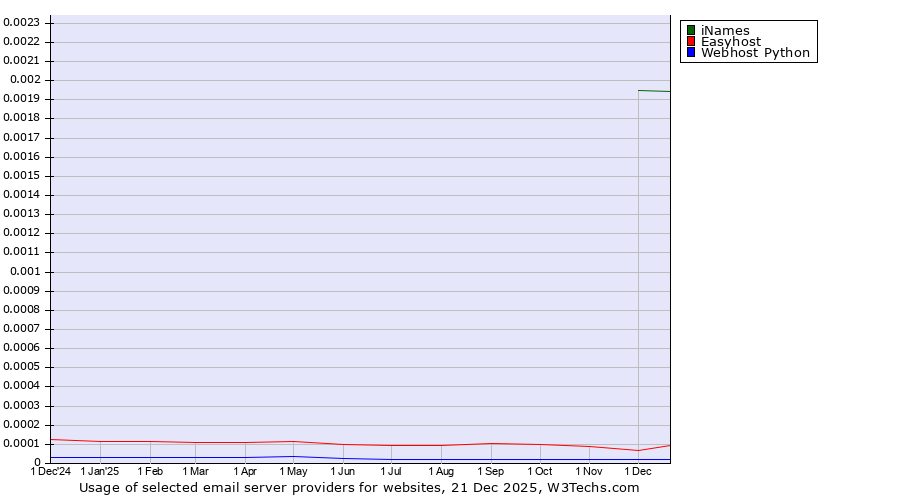Click the red Easyhost line at 1 May
The image size is (900, 500).
point(293,441)
